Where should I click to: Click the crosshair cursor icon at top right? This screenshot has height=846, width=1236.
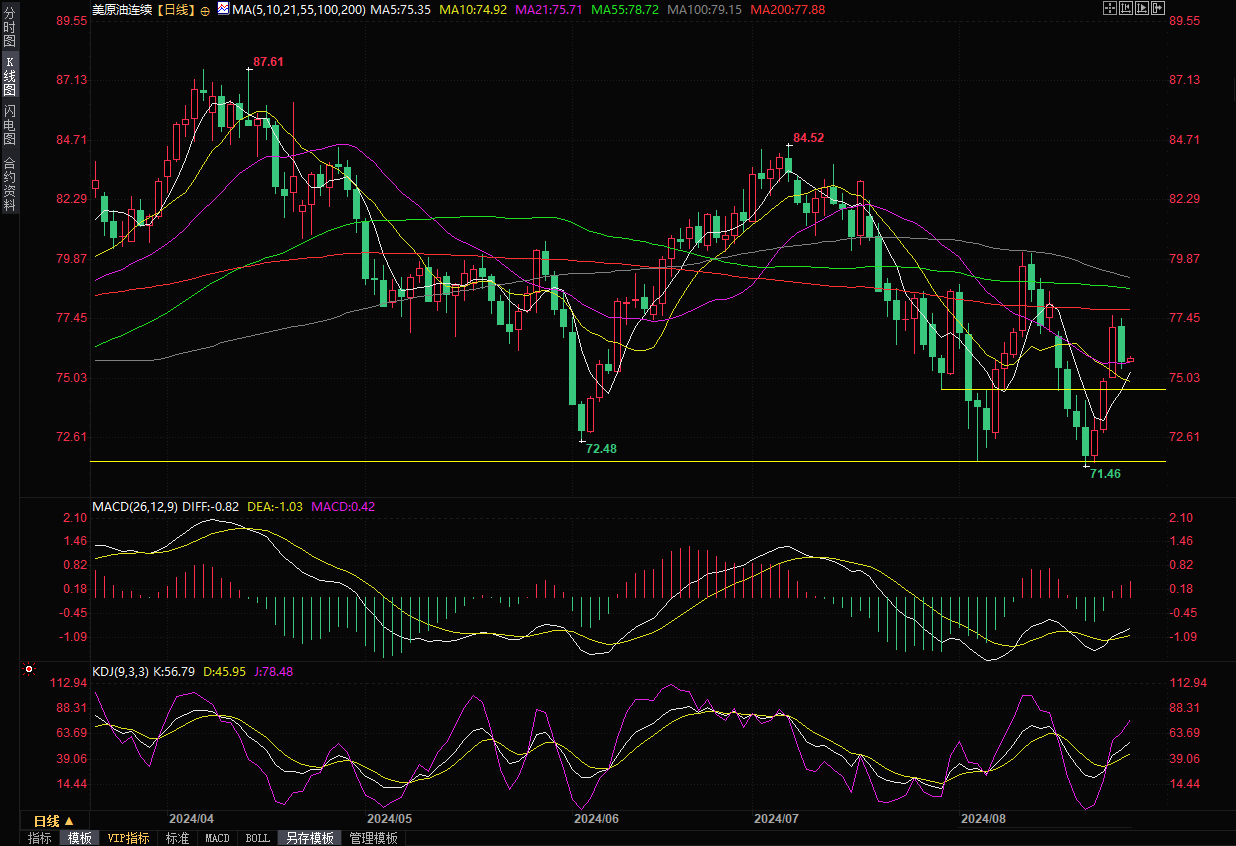click(1109, 8)
